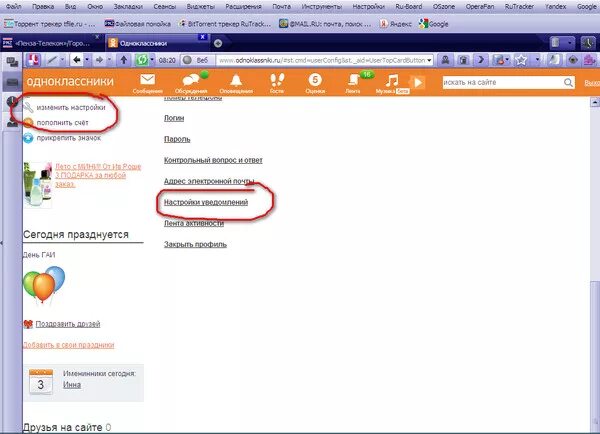The height and width of the screenshot is (434, 600).
Task: Open Лента feed icon
Action: pos(353,80)
